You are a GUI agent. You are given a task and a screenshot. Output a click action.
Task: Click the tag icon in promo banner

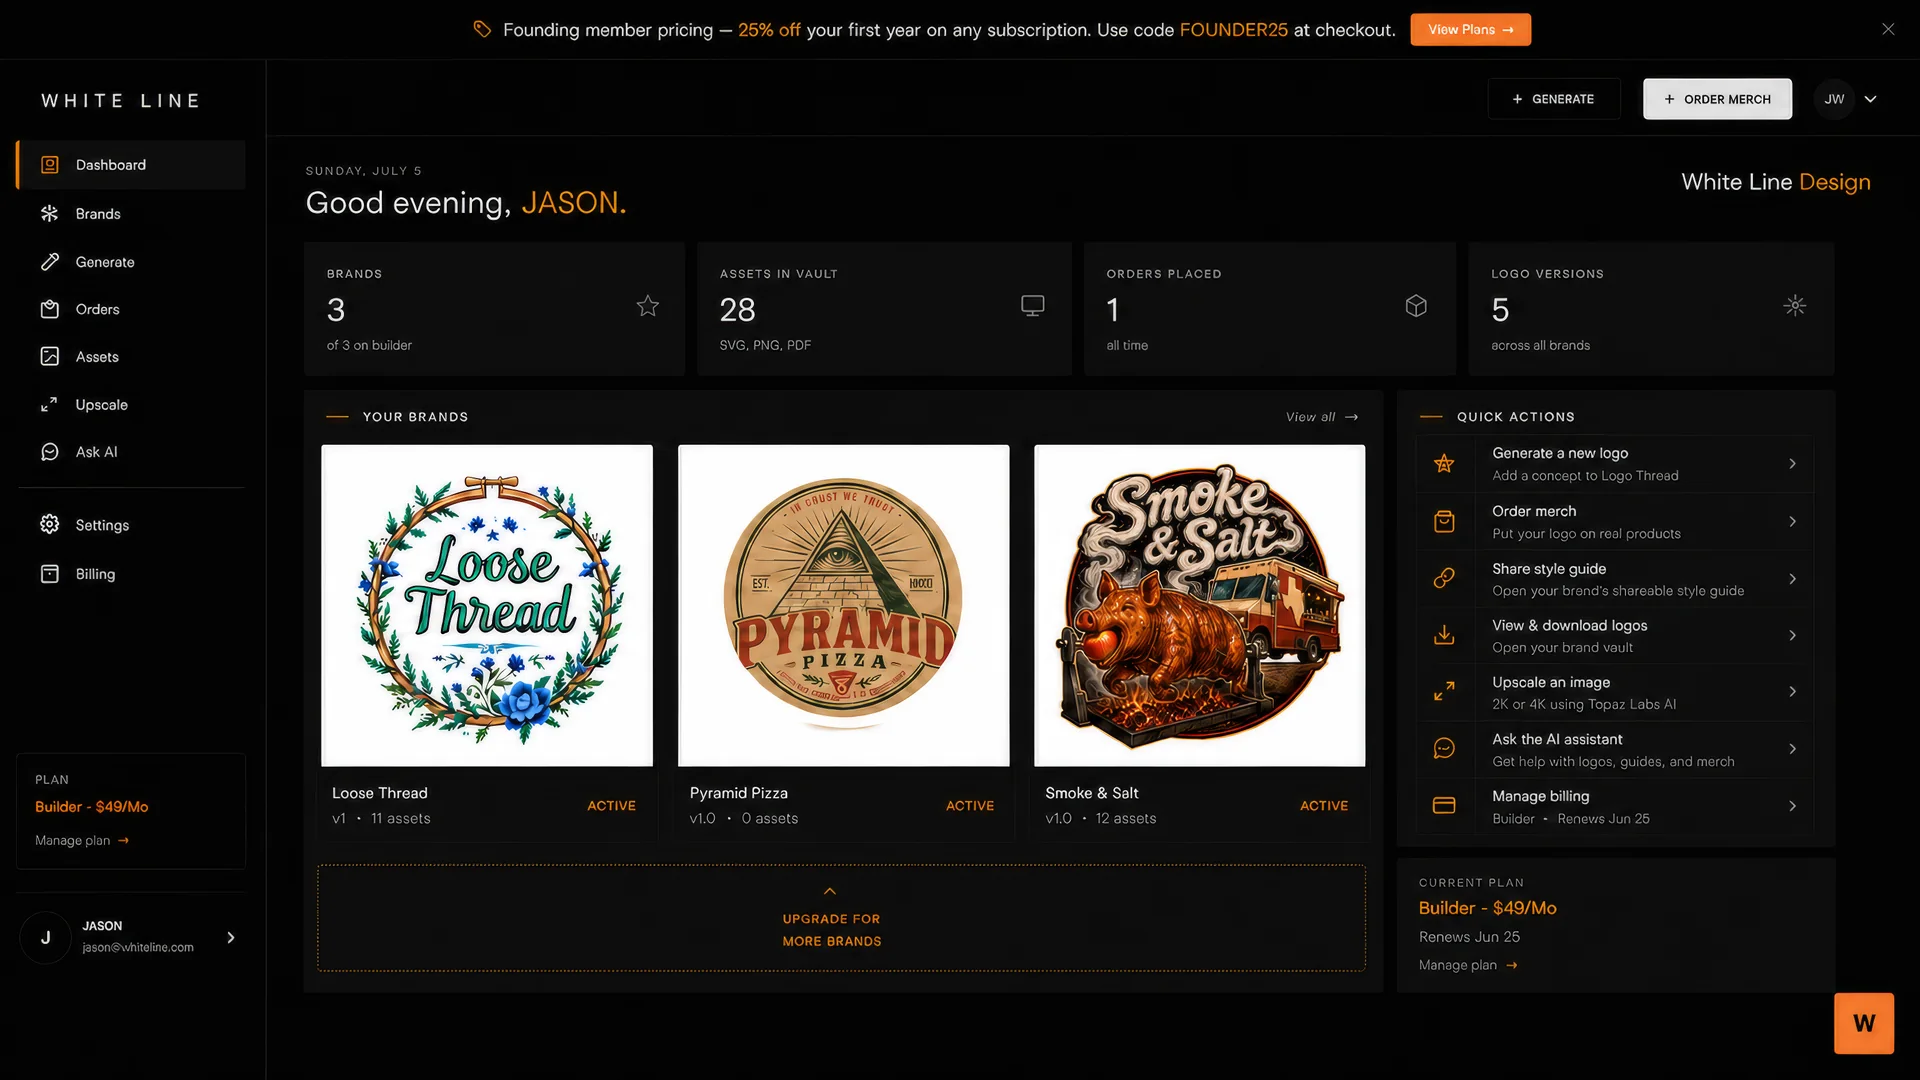point(482,29)
